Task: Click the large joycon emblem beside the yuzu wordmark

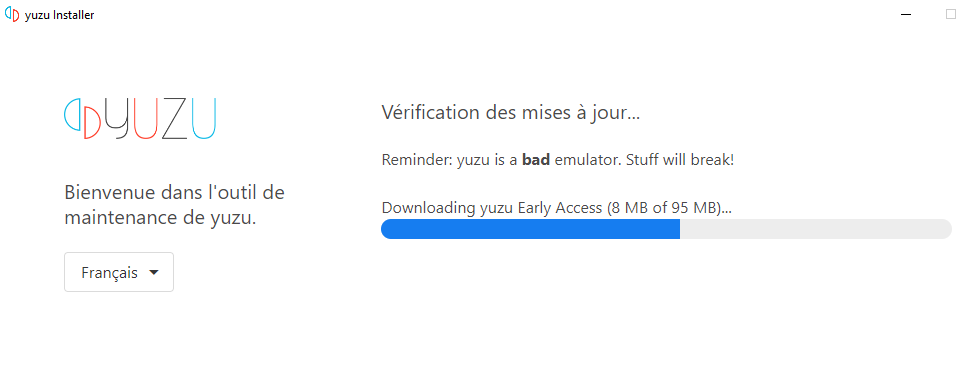Action: (x=82, y=118)
